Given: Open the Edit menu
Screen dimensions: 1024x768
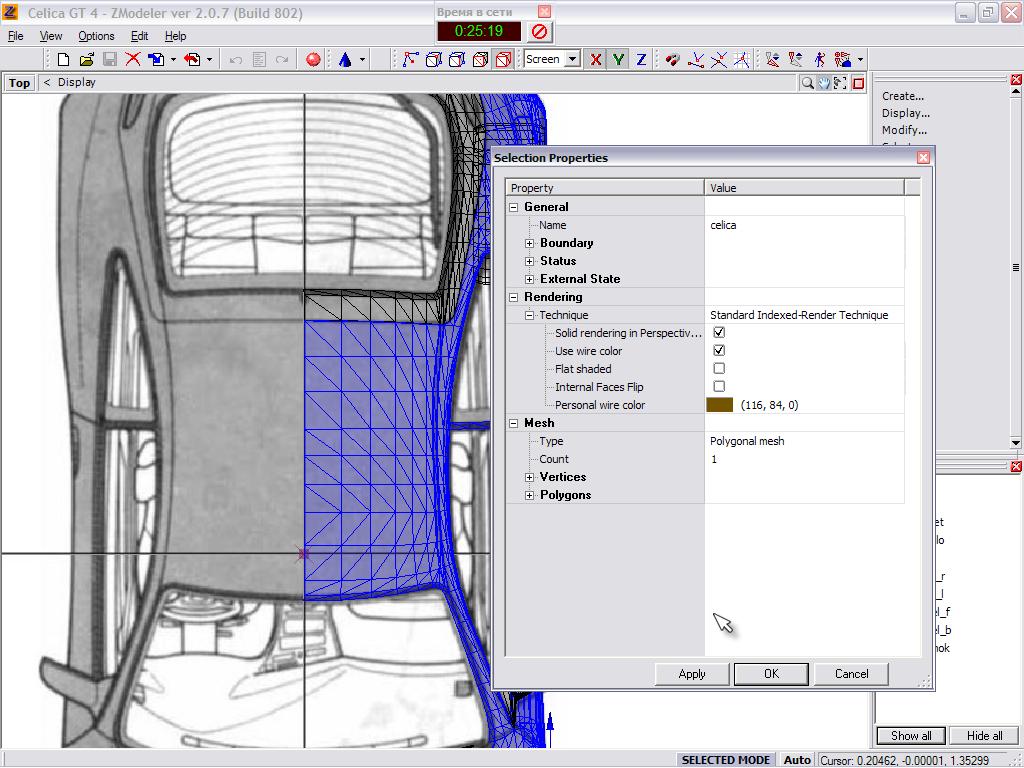Looking at the screenshot, I should click(139, 36).
